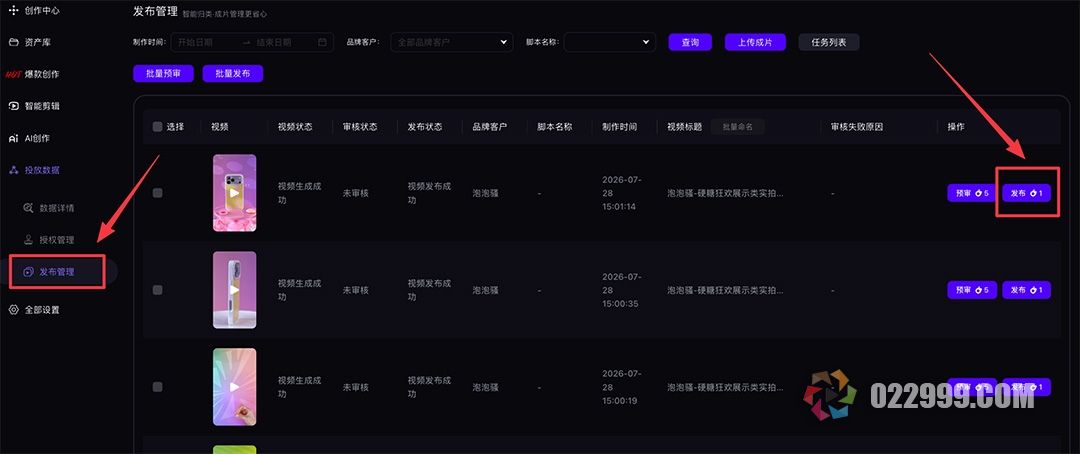Click 发布 for the 15:01:14 video

pos(1026,194)
